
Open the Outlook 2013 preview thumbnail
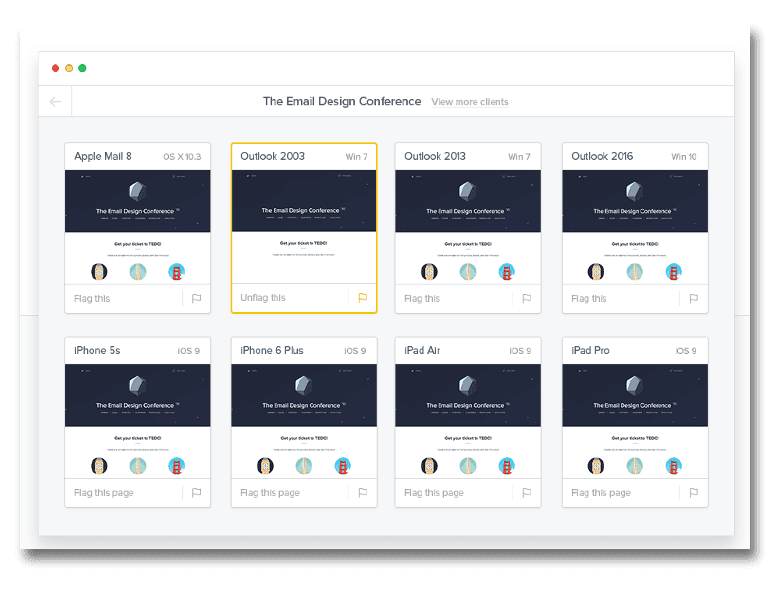point(467,226)
